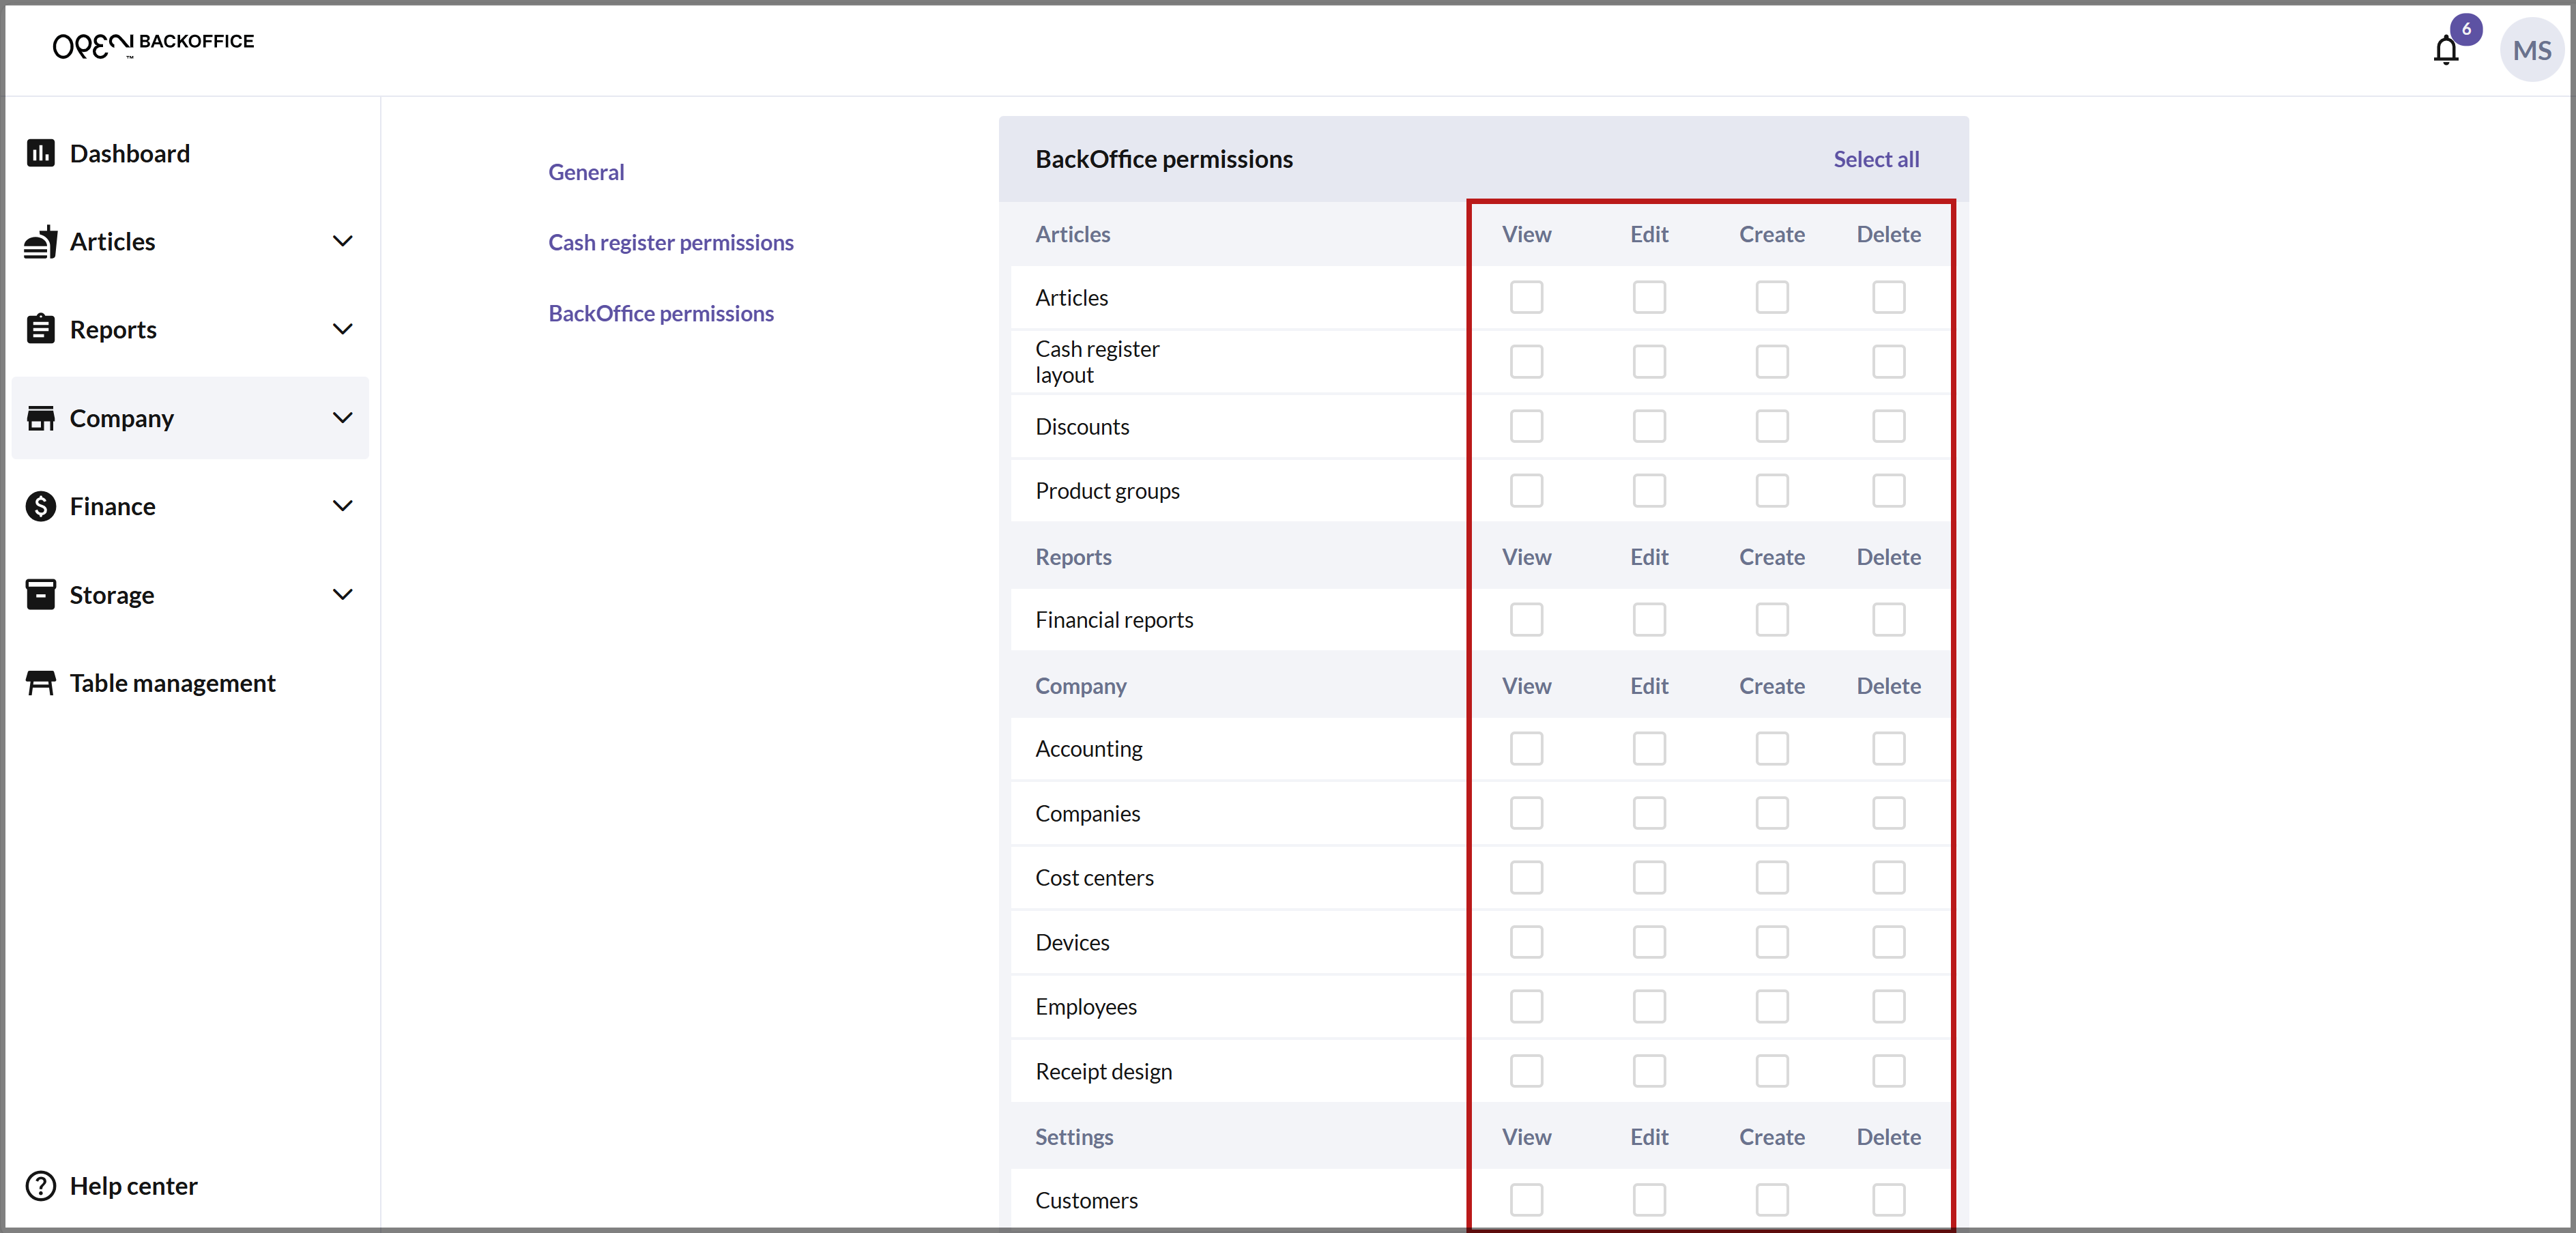Click the Company storefront icon
Viewport: 2576px width, 1233px height.
40,418
